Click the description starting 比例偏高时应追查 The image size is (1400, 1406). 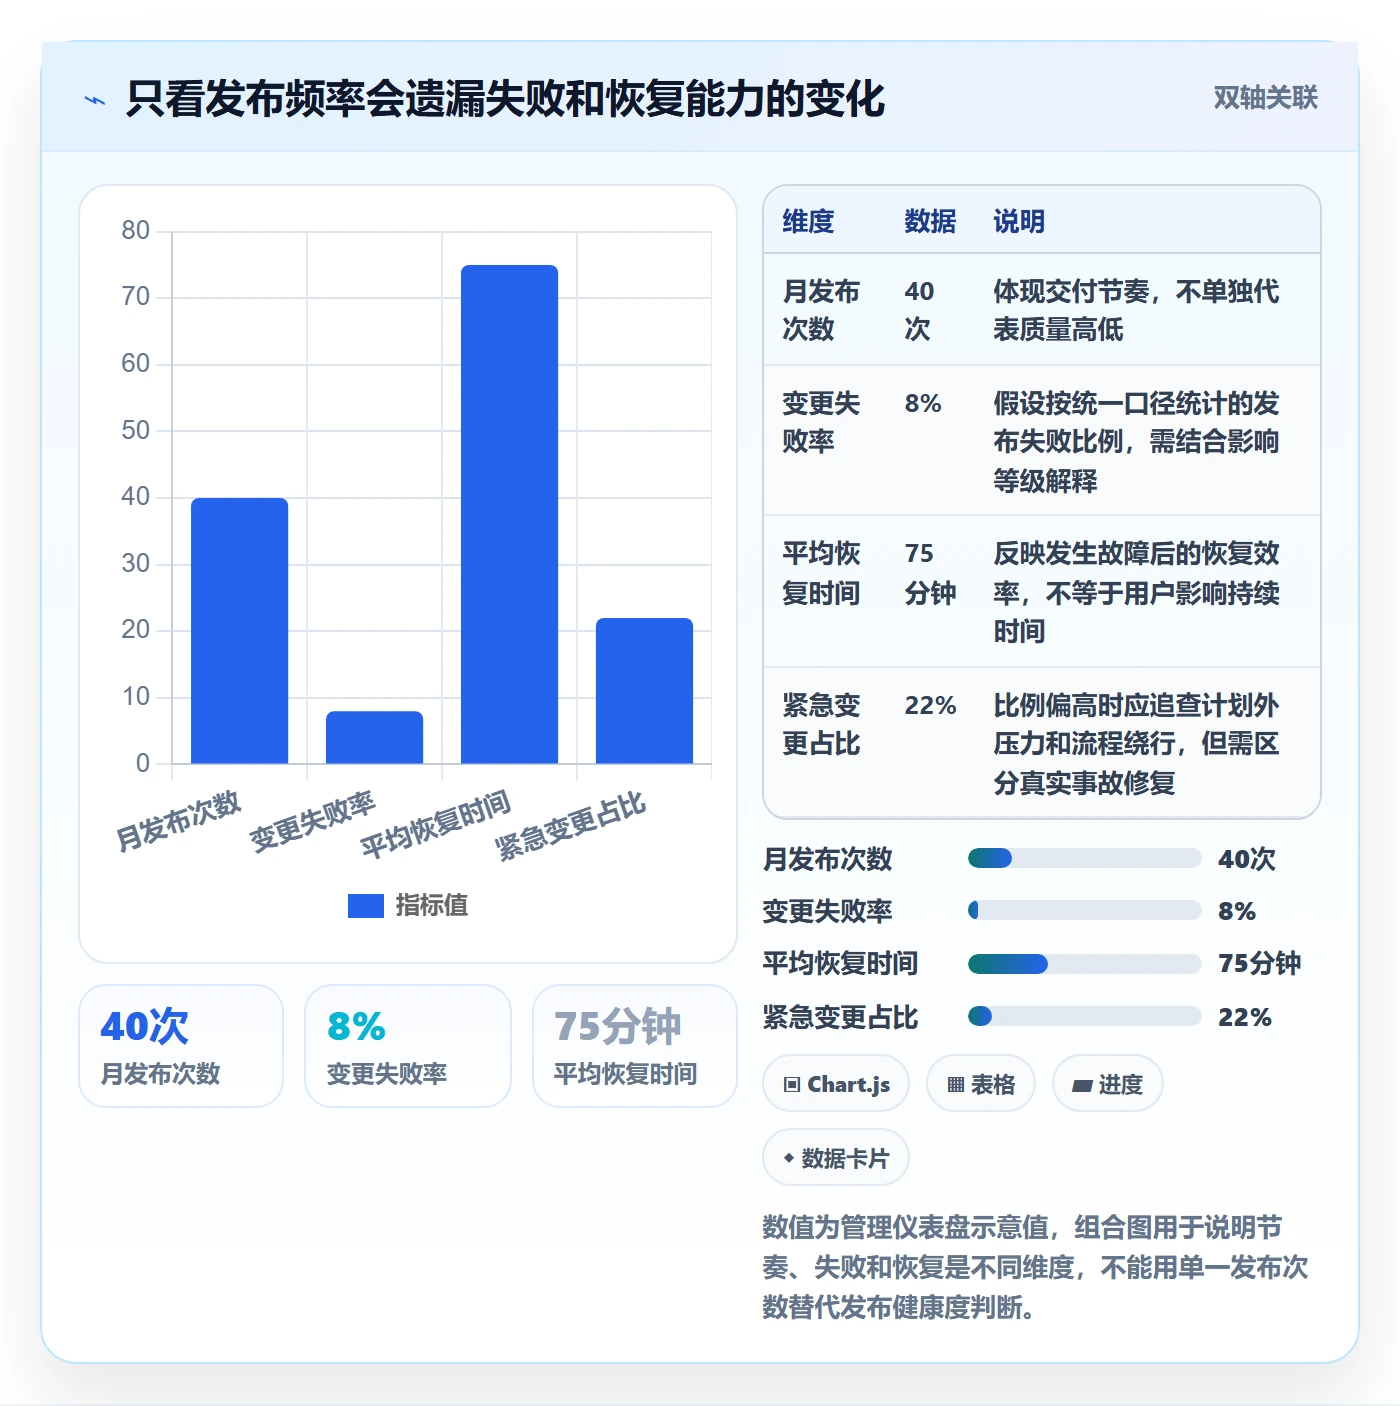click(x=1136, y=743)
